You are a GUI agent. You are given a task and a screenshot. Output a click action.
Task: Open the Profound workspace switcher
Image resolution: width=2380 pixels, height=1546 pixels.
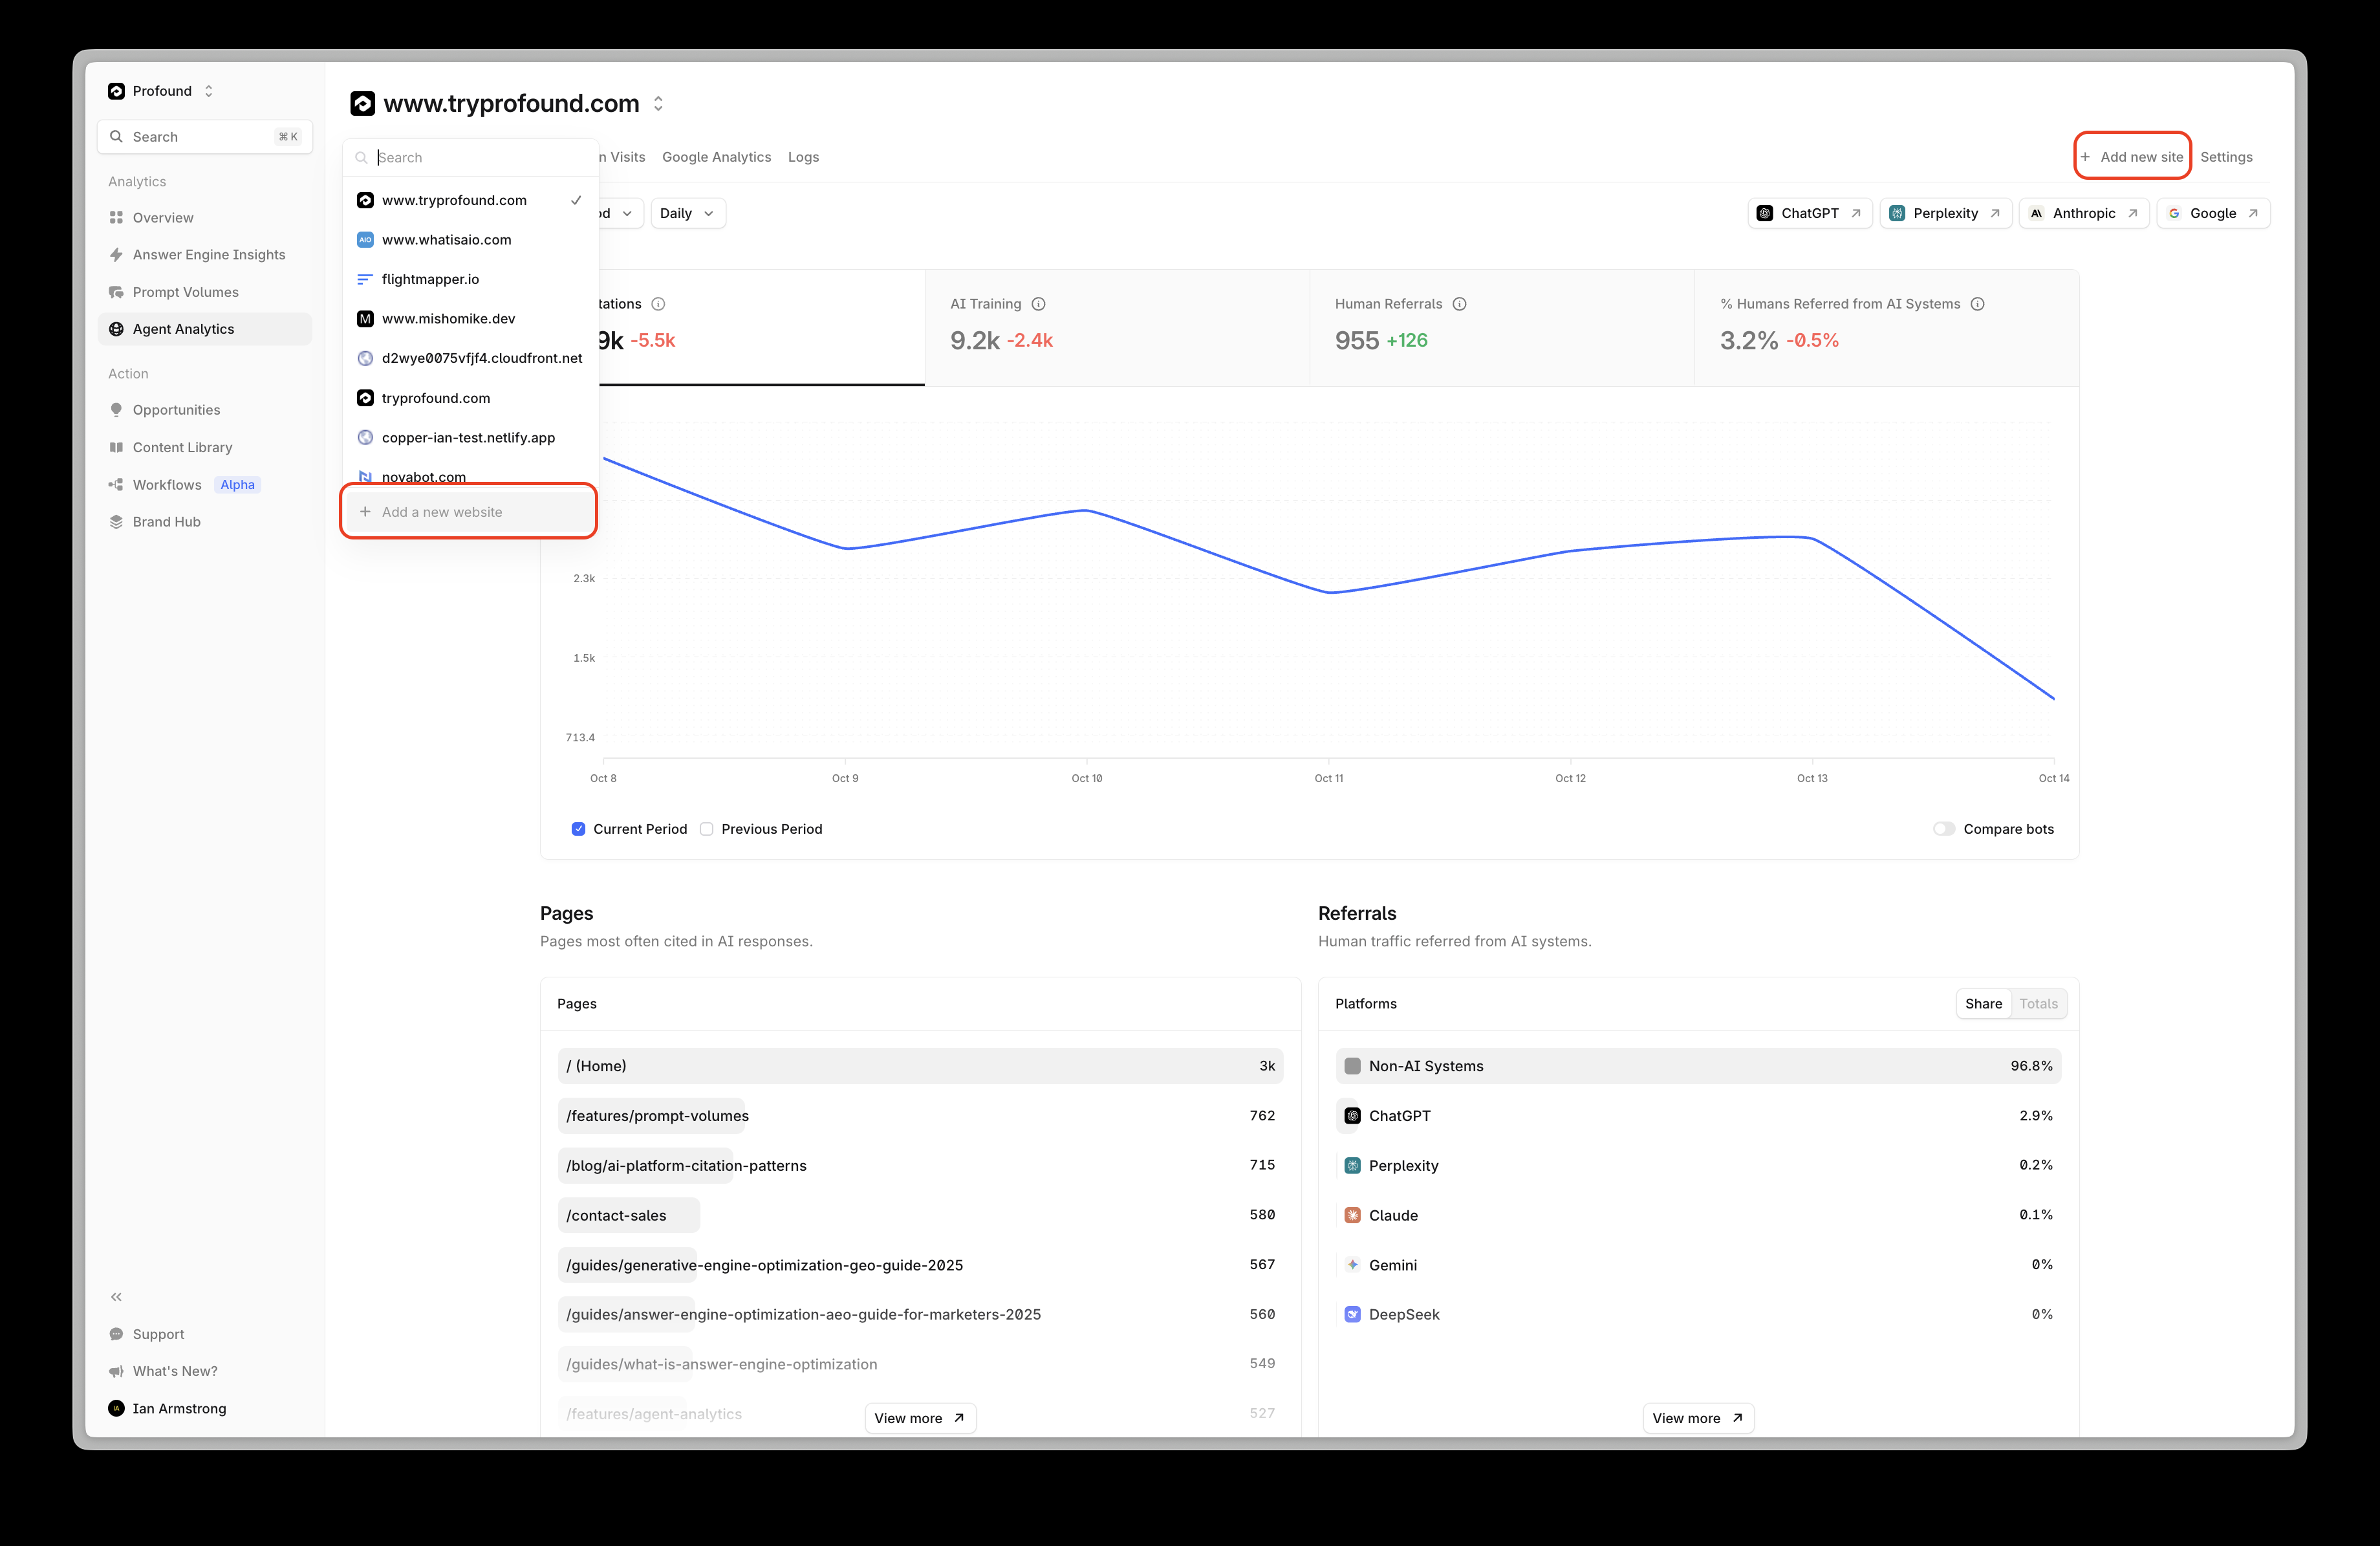click(x=161, y=91)
